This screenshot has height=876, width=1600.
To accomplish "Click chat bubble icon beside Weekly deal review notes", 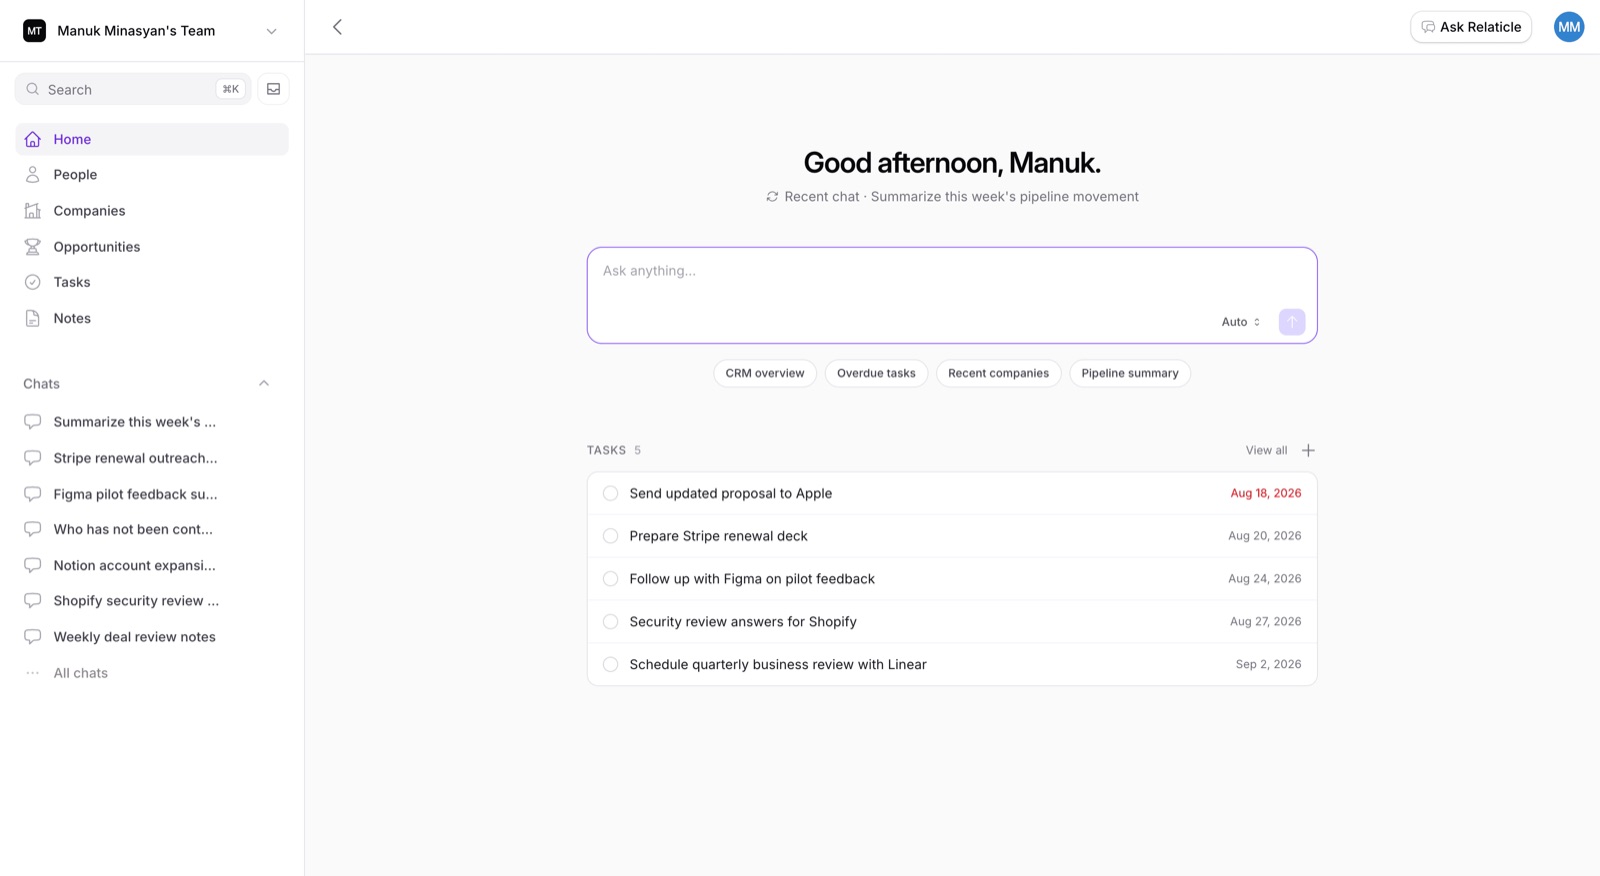I will (x=33, y=637).
